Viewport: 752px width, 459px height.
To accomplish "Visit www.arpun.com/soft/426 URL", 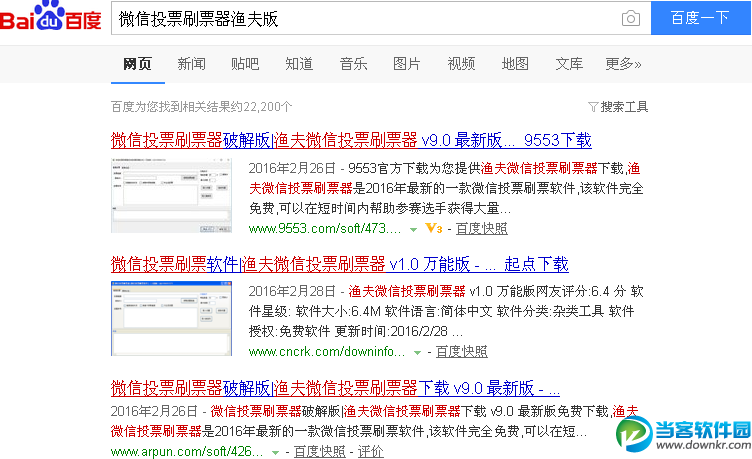I will (187, 451).
